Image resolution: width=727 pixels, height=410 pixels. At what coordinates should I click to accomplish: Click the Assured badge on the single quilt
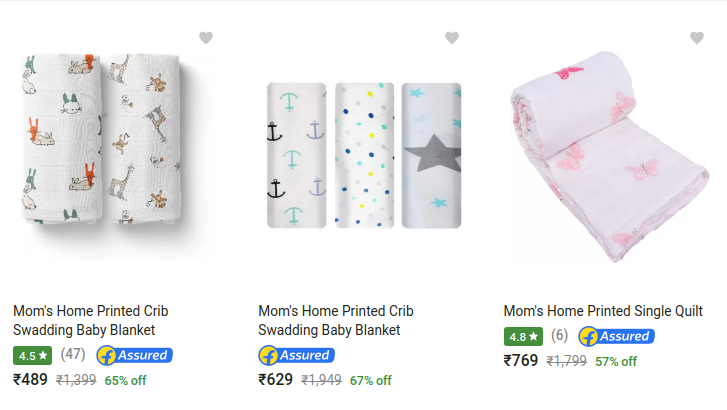(x=616, y=337)
